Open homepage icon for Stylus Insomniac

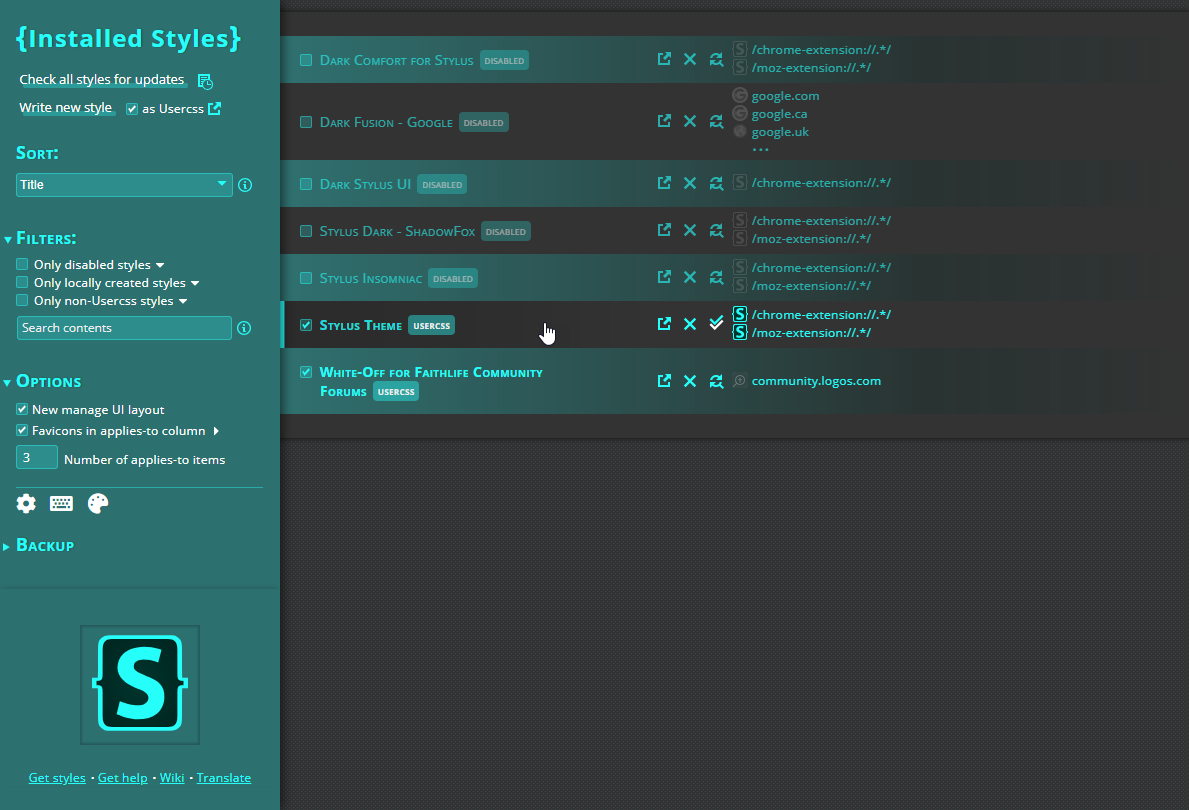[x=664, y=278]
